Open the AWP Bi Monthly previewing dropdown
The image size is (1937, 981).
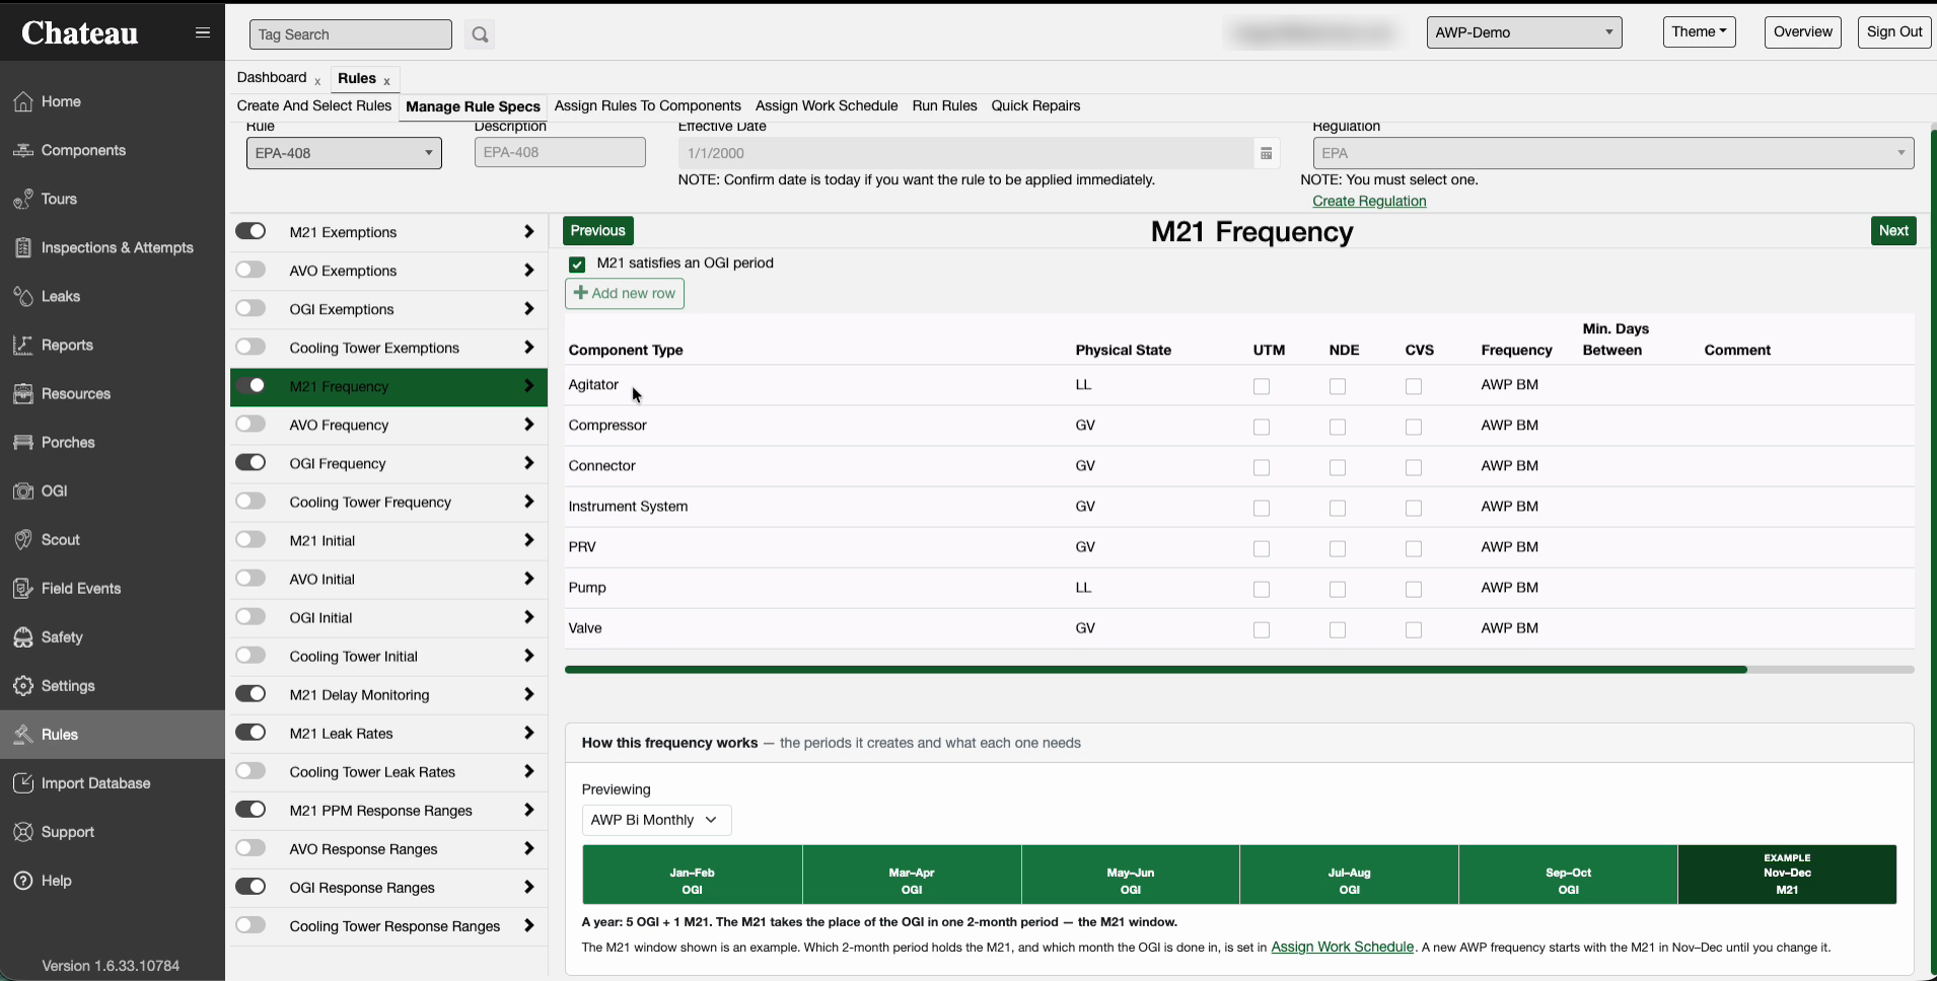tap(656, 820)
